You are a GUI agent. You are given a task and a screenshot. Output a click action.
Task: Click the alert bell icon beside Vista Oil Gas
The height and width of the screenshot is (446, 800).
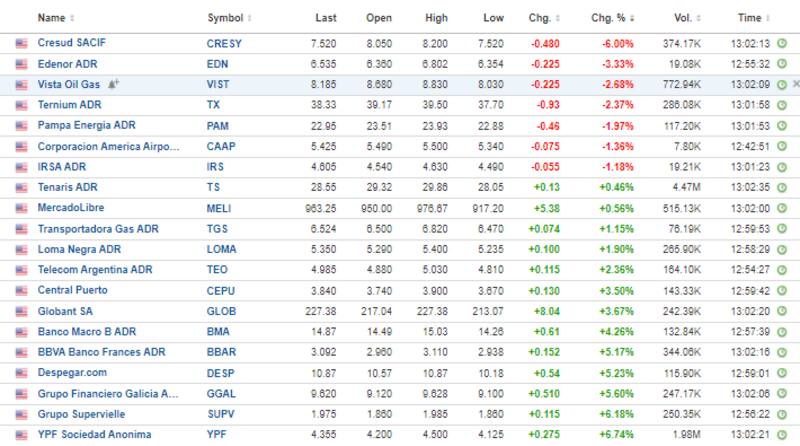click(112, 85)
